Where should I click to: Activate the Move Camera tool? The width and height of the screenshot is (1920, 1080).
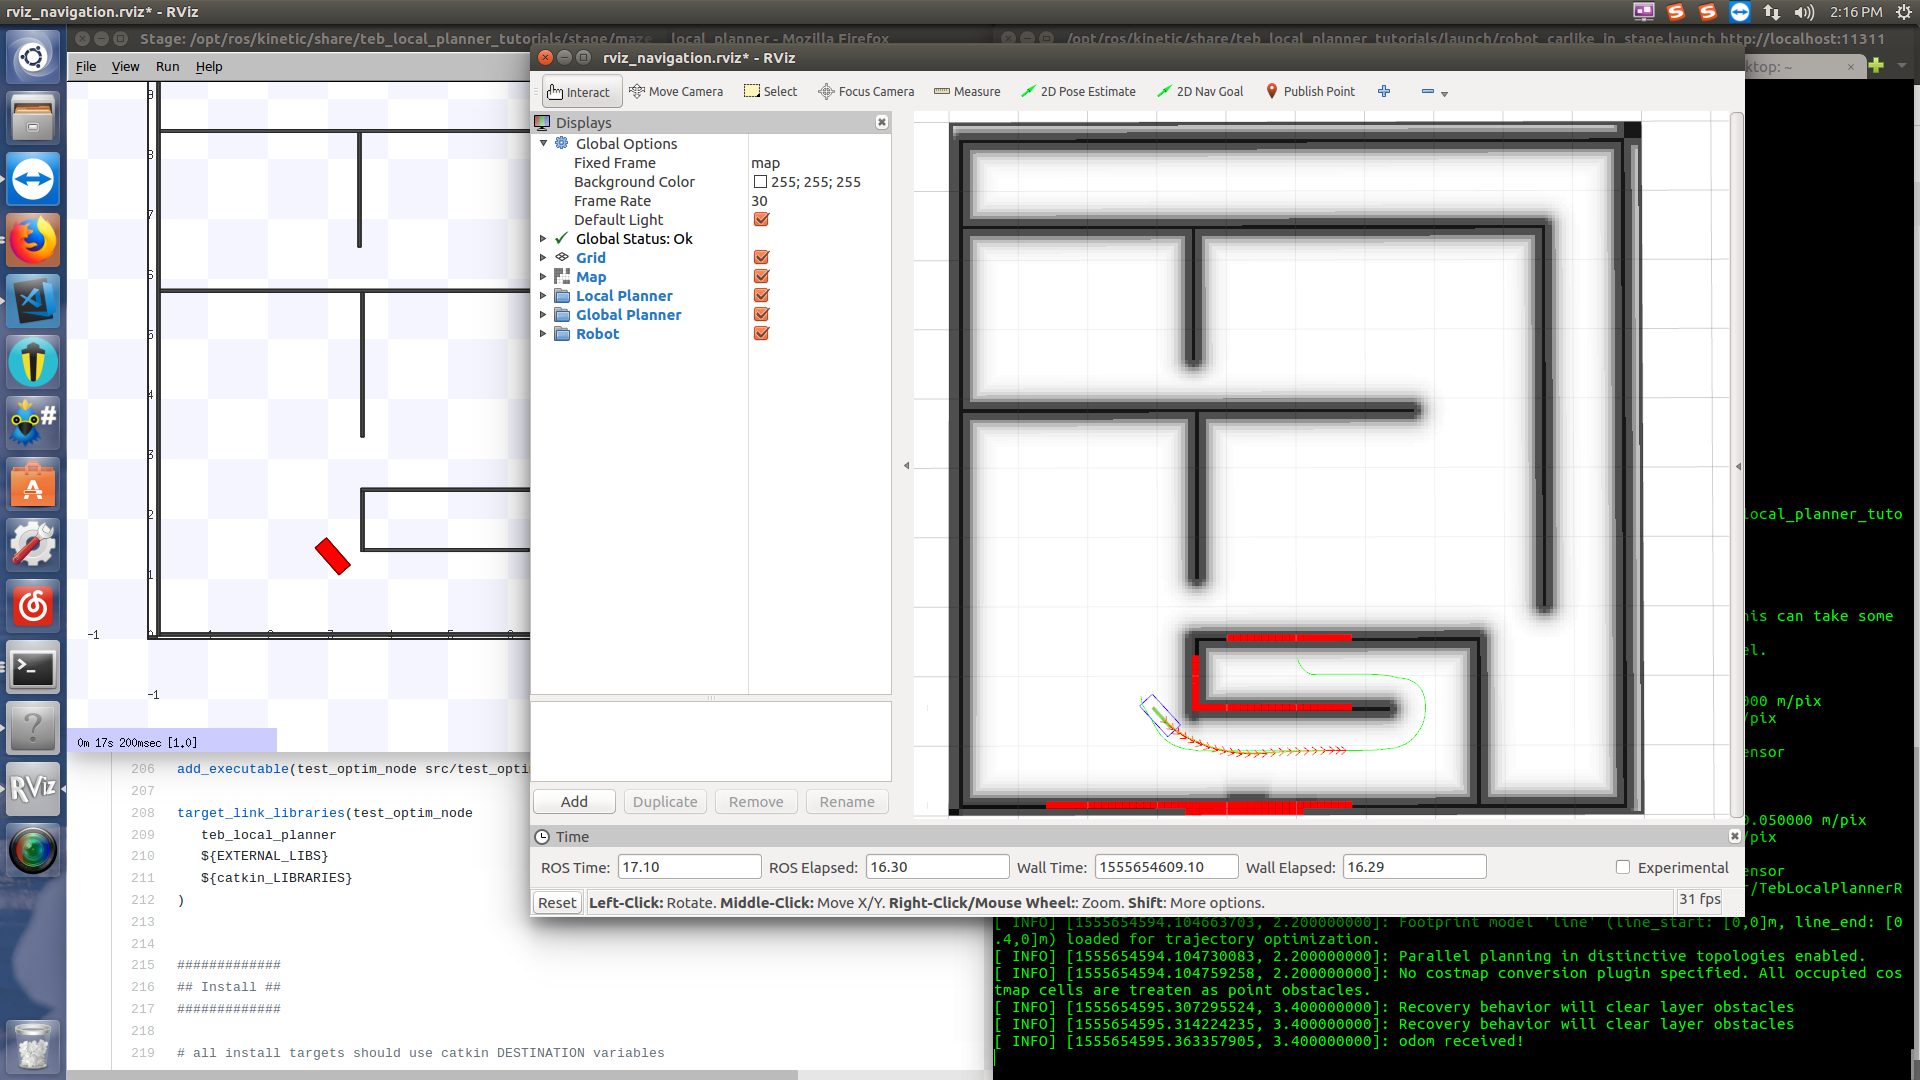676,92
